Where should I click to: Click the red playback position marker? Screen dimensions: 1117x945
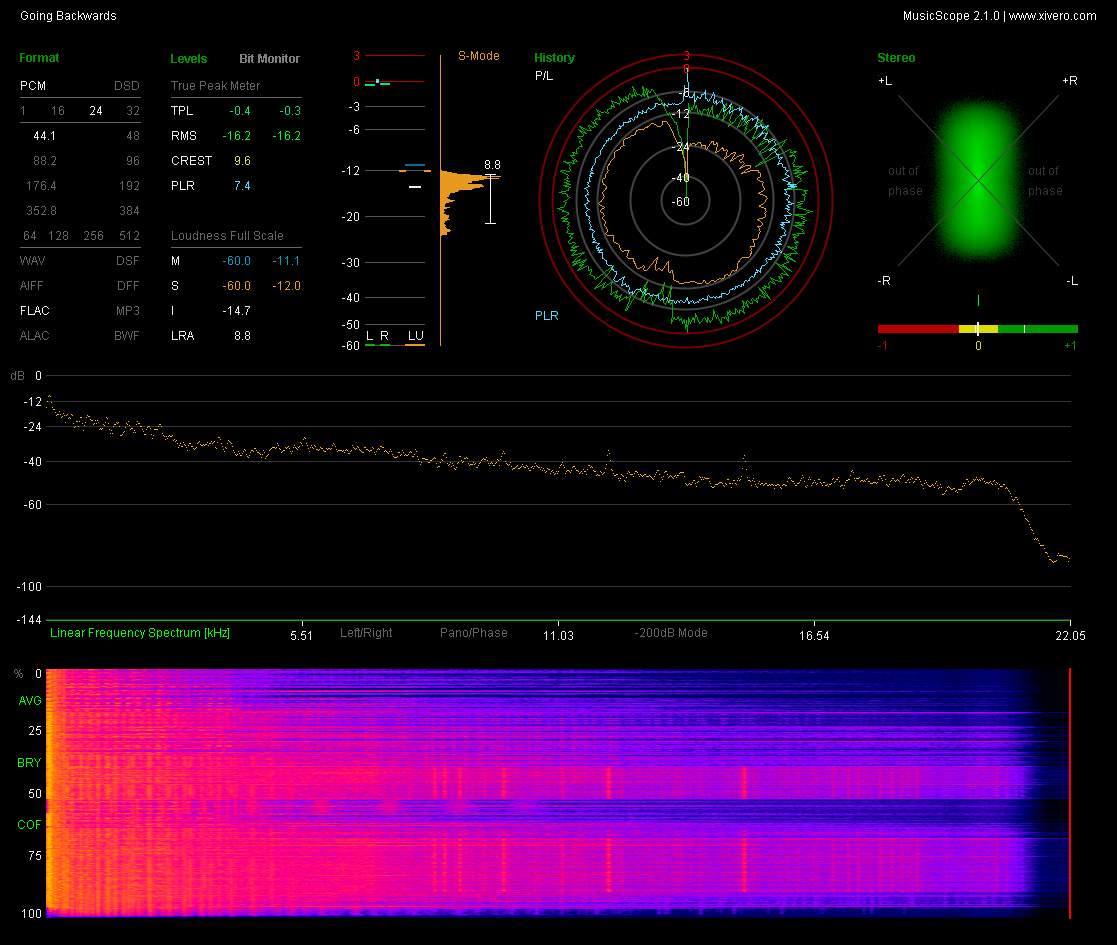point(1069,793)
